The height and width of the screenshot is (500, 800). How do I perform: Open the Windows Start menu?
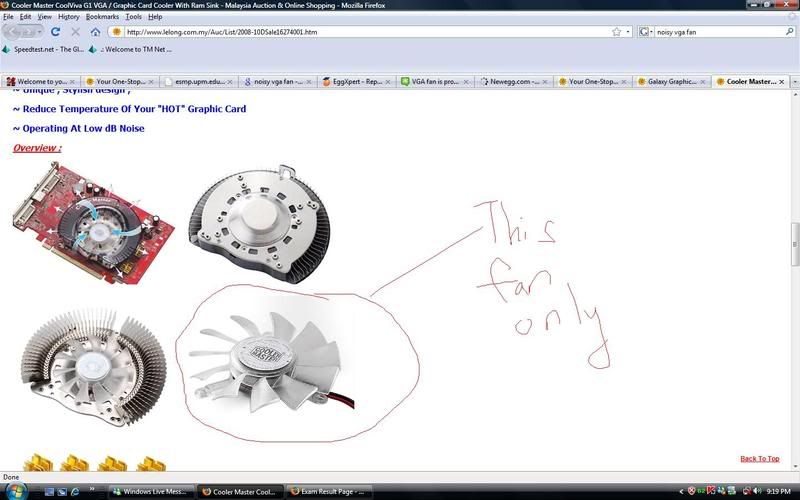tap(15, 492)
